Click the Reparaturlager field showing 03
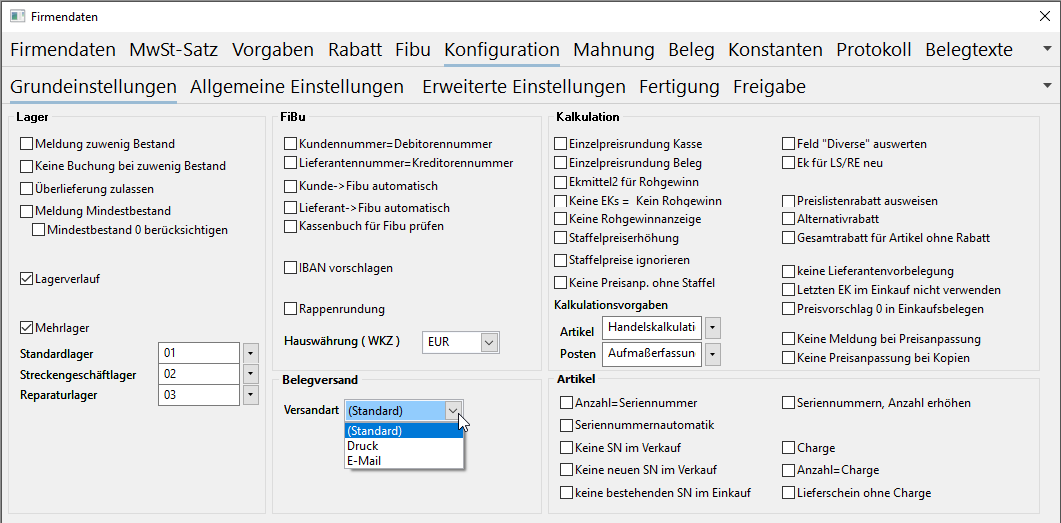 pos(199,394)
